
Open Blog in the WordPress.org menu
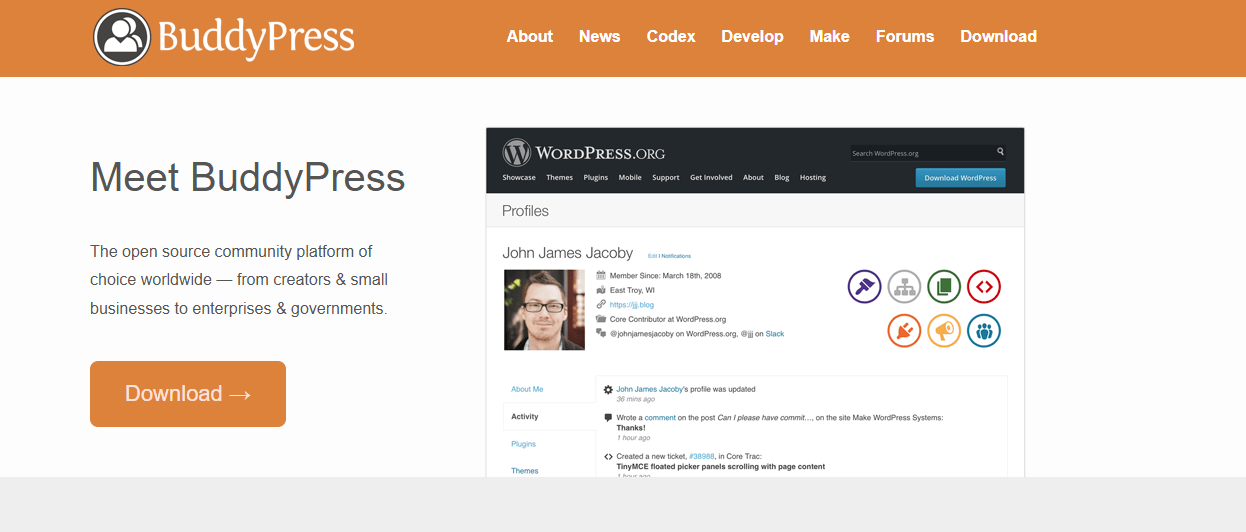click(x=782, y=178)
